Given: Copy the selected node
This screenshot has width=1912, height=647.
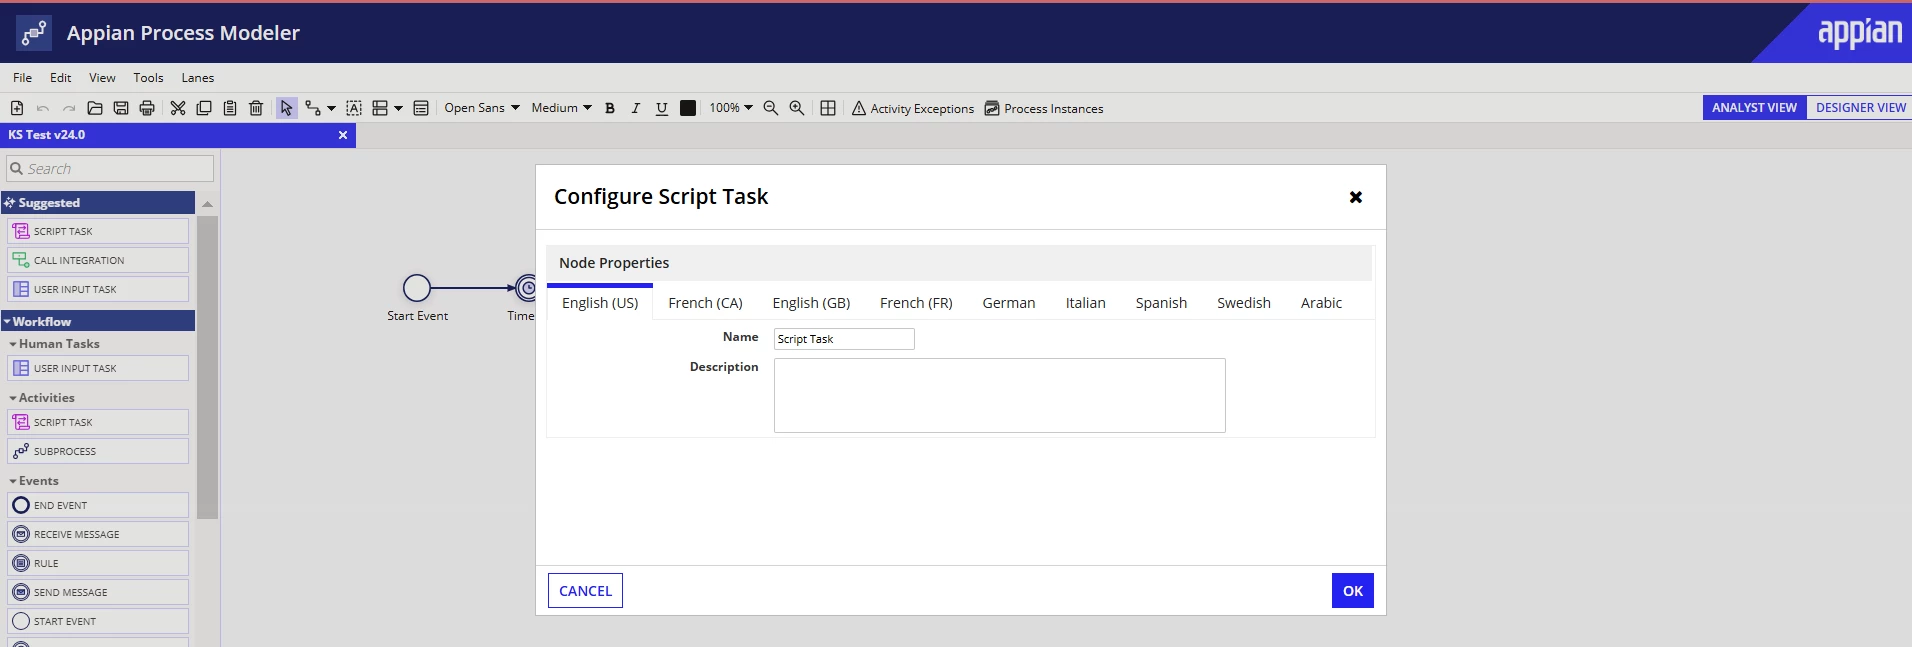Looking at the screenshot, I should [x=204, y=108].
